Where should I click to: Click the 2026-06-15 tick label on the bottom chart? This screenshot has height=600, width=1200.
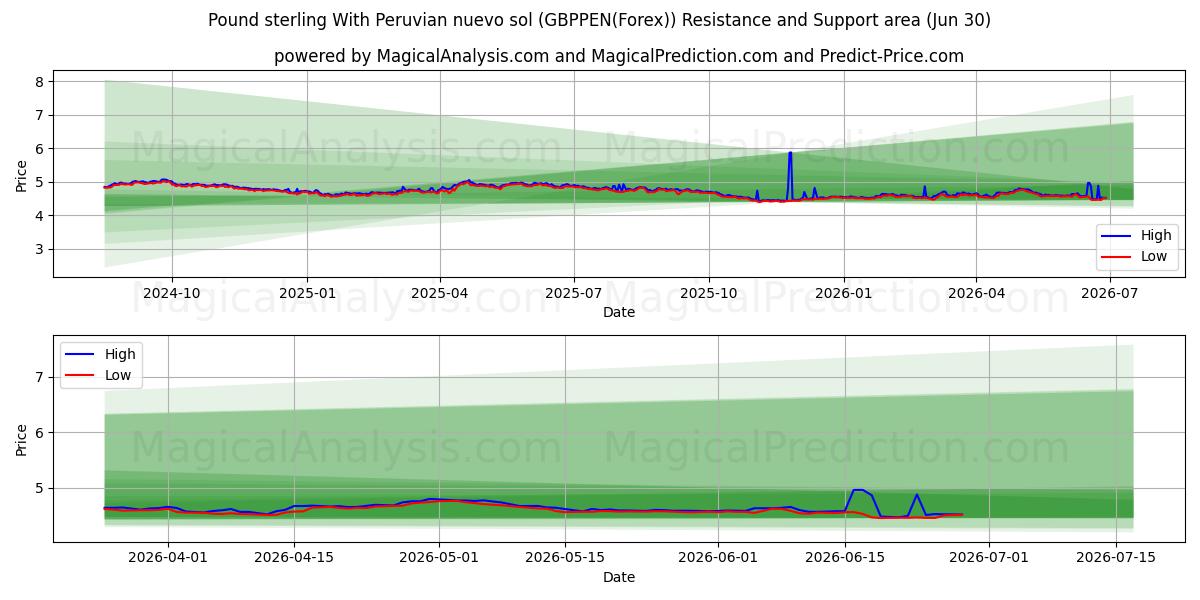coord(846,558)
